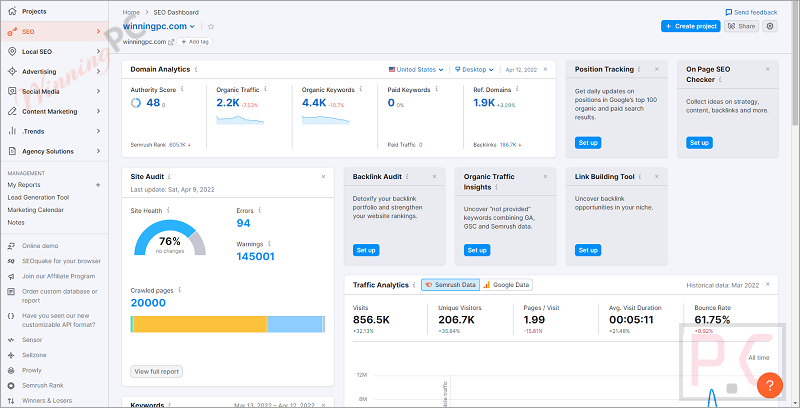Open the Projects home icon
The image size is (800, 408).
point(12,11)
